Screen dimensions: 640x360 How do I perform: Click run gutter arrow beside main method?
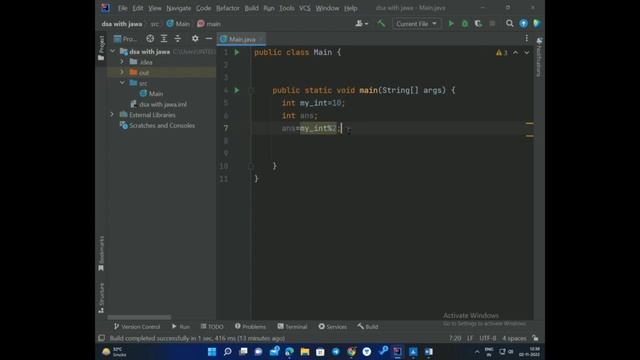pyautogui.click(x=237, y=90)
